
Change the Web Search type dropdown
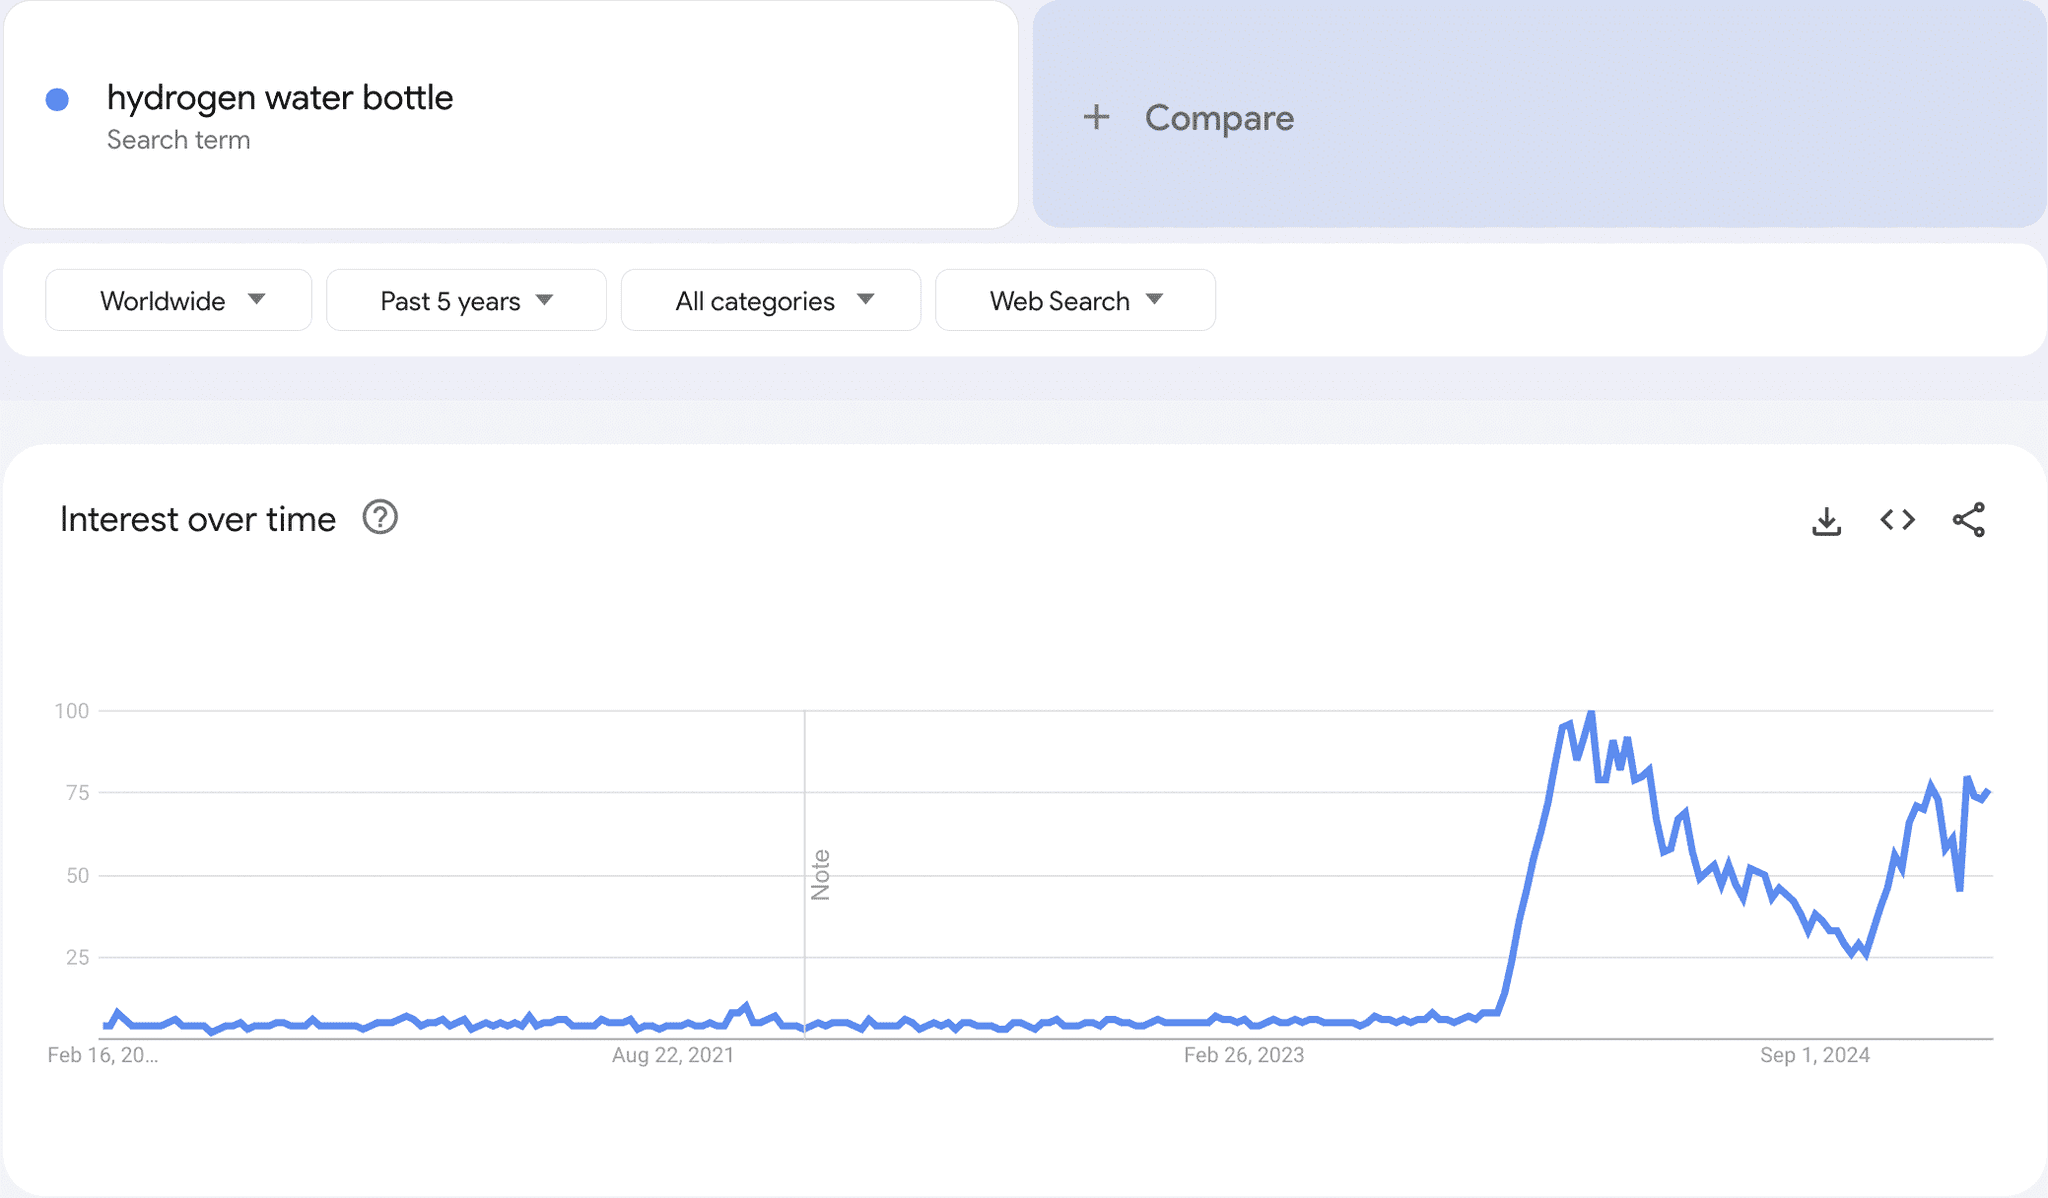(x=1075, y=300)
